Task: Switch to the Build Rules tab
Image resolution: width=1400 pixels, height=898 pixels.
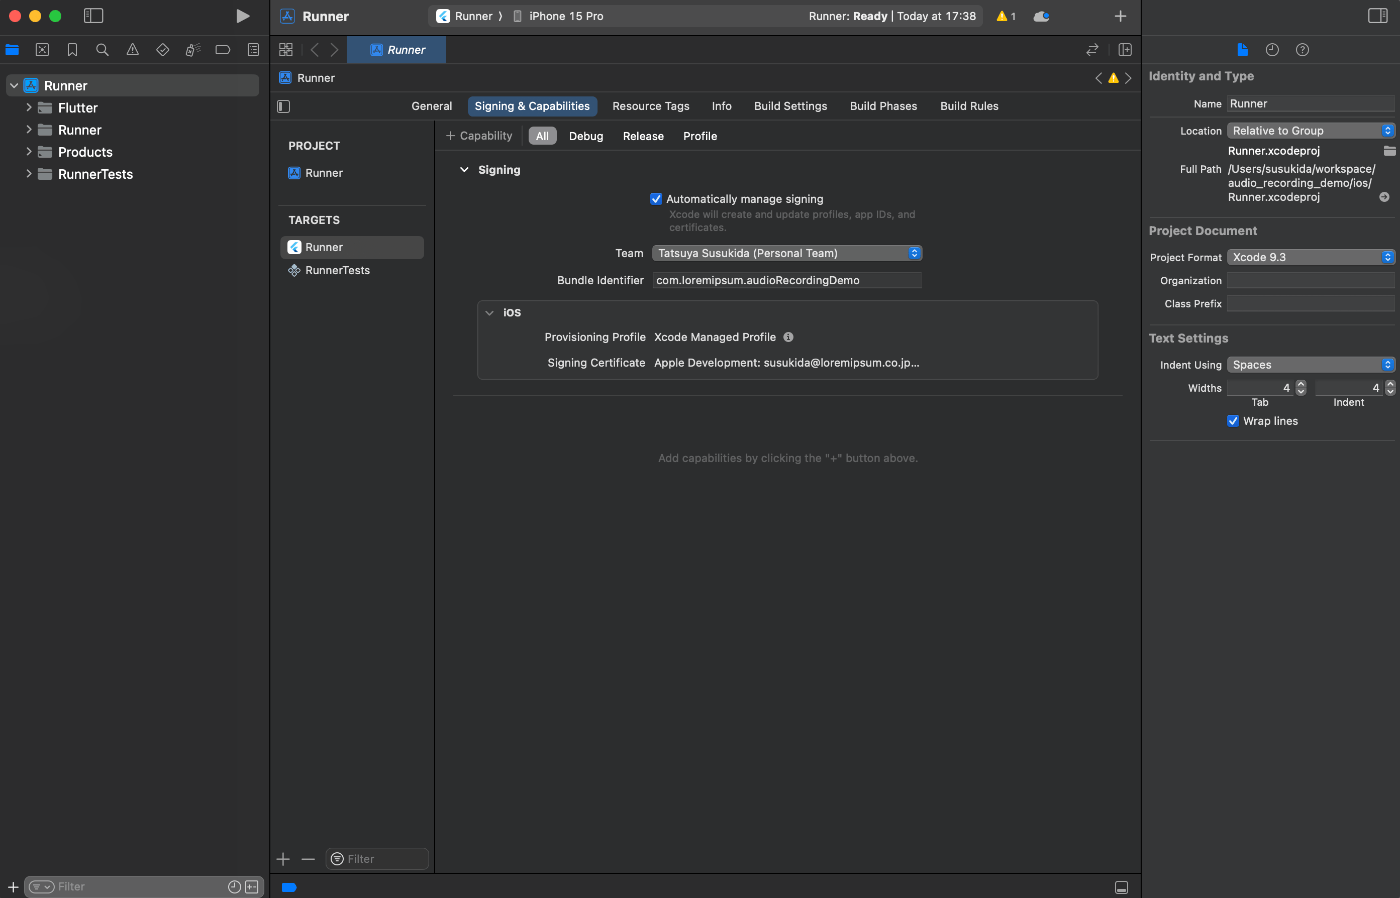Action: coord(969,106)
